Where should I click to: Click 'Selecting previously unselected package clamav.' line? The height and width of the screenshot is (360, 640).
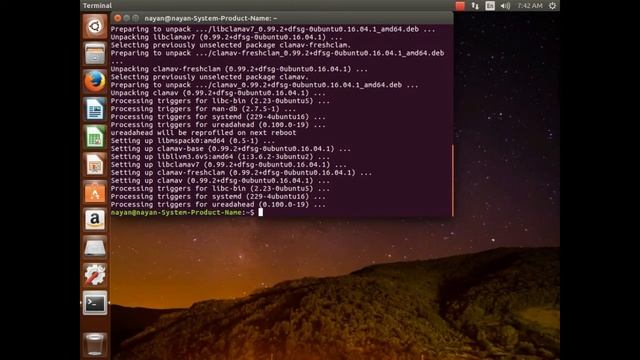(210, 77)
